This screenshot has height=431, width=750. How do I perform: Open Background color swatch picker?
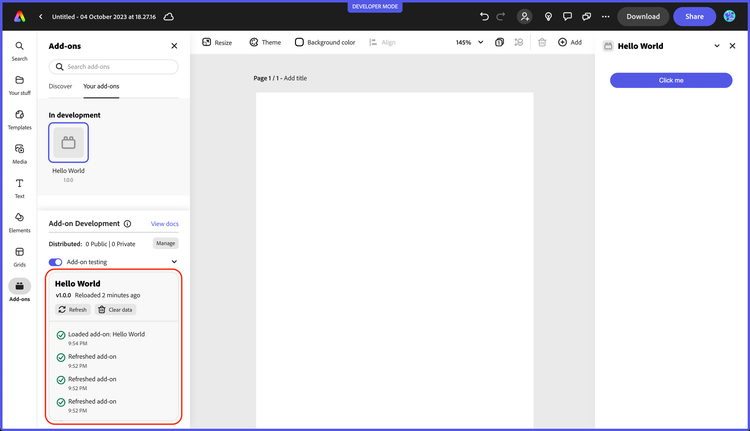point(325,43)
